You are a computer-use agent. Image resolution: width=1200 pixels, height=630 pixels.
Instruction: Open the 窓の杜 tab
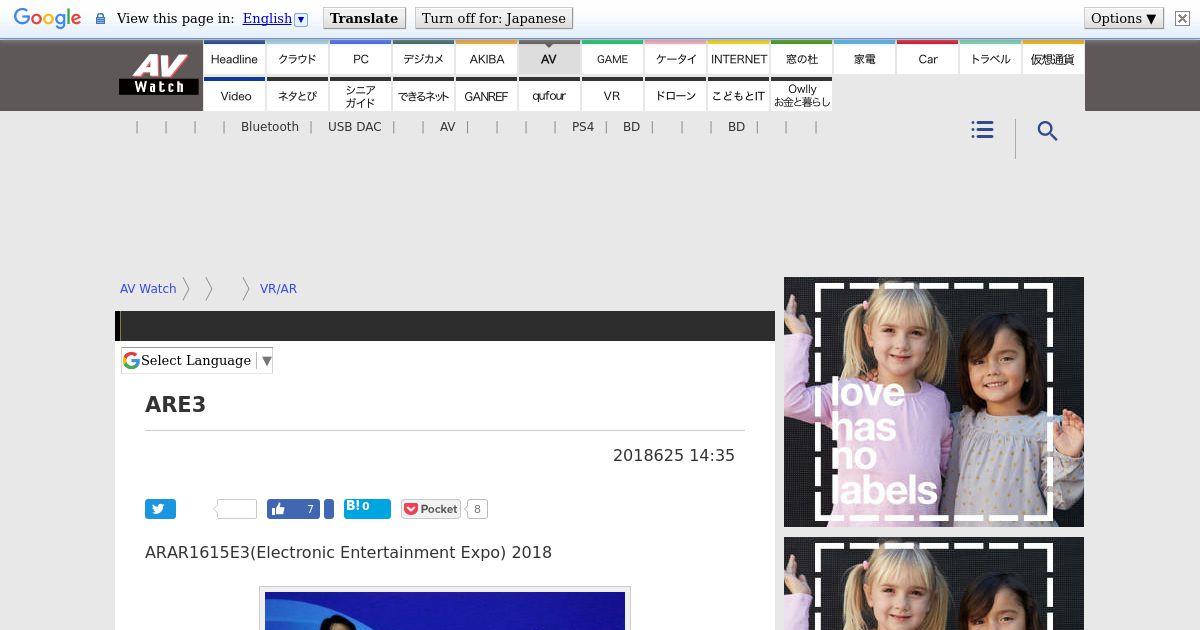pyautogui.click(x=801, y=58)
